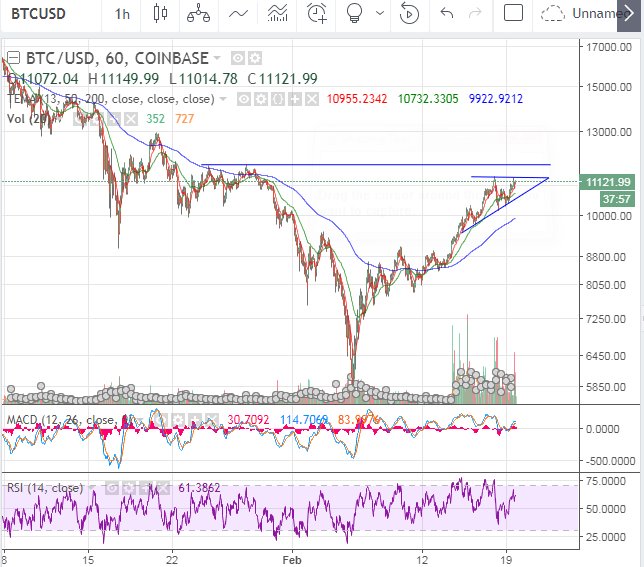The width and height of the screenshot is (644, 567).
Task: Click the lightbulb ideas icon
Action: pos(354,14)
